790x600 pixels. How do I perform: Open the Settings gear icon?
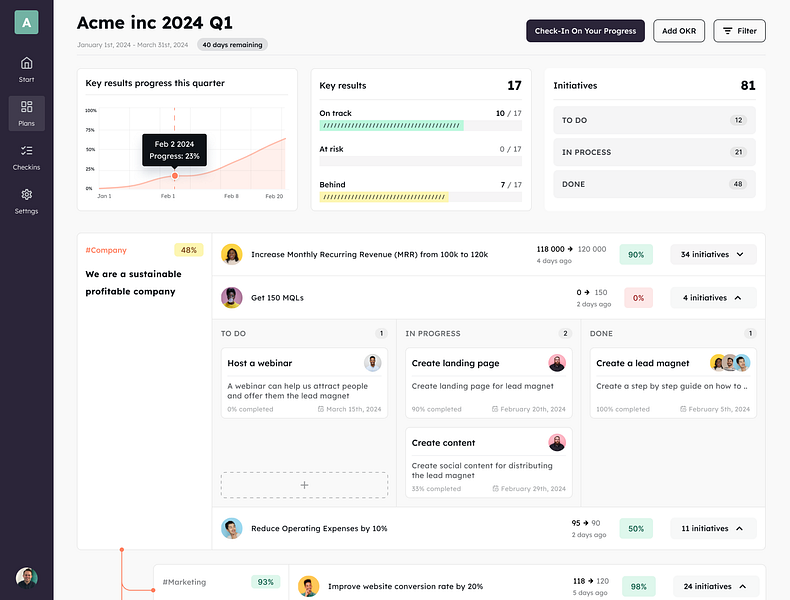[27, 194]
